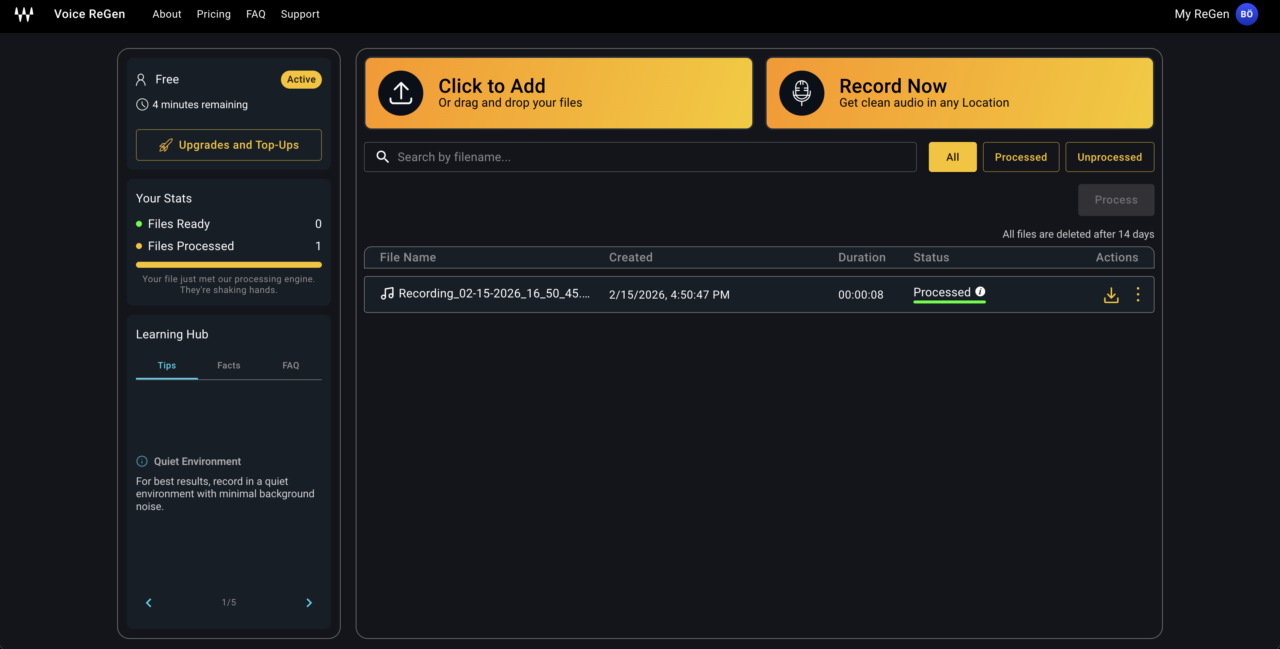Click the 1/5 tip page indicator
1280x649 pixels.
click(229, 603)
